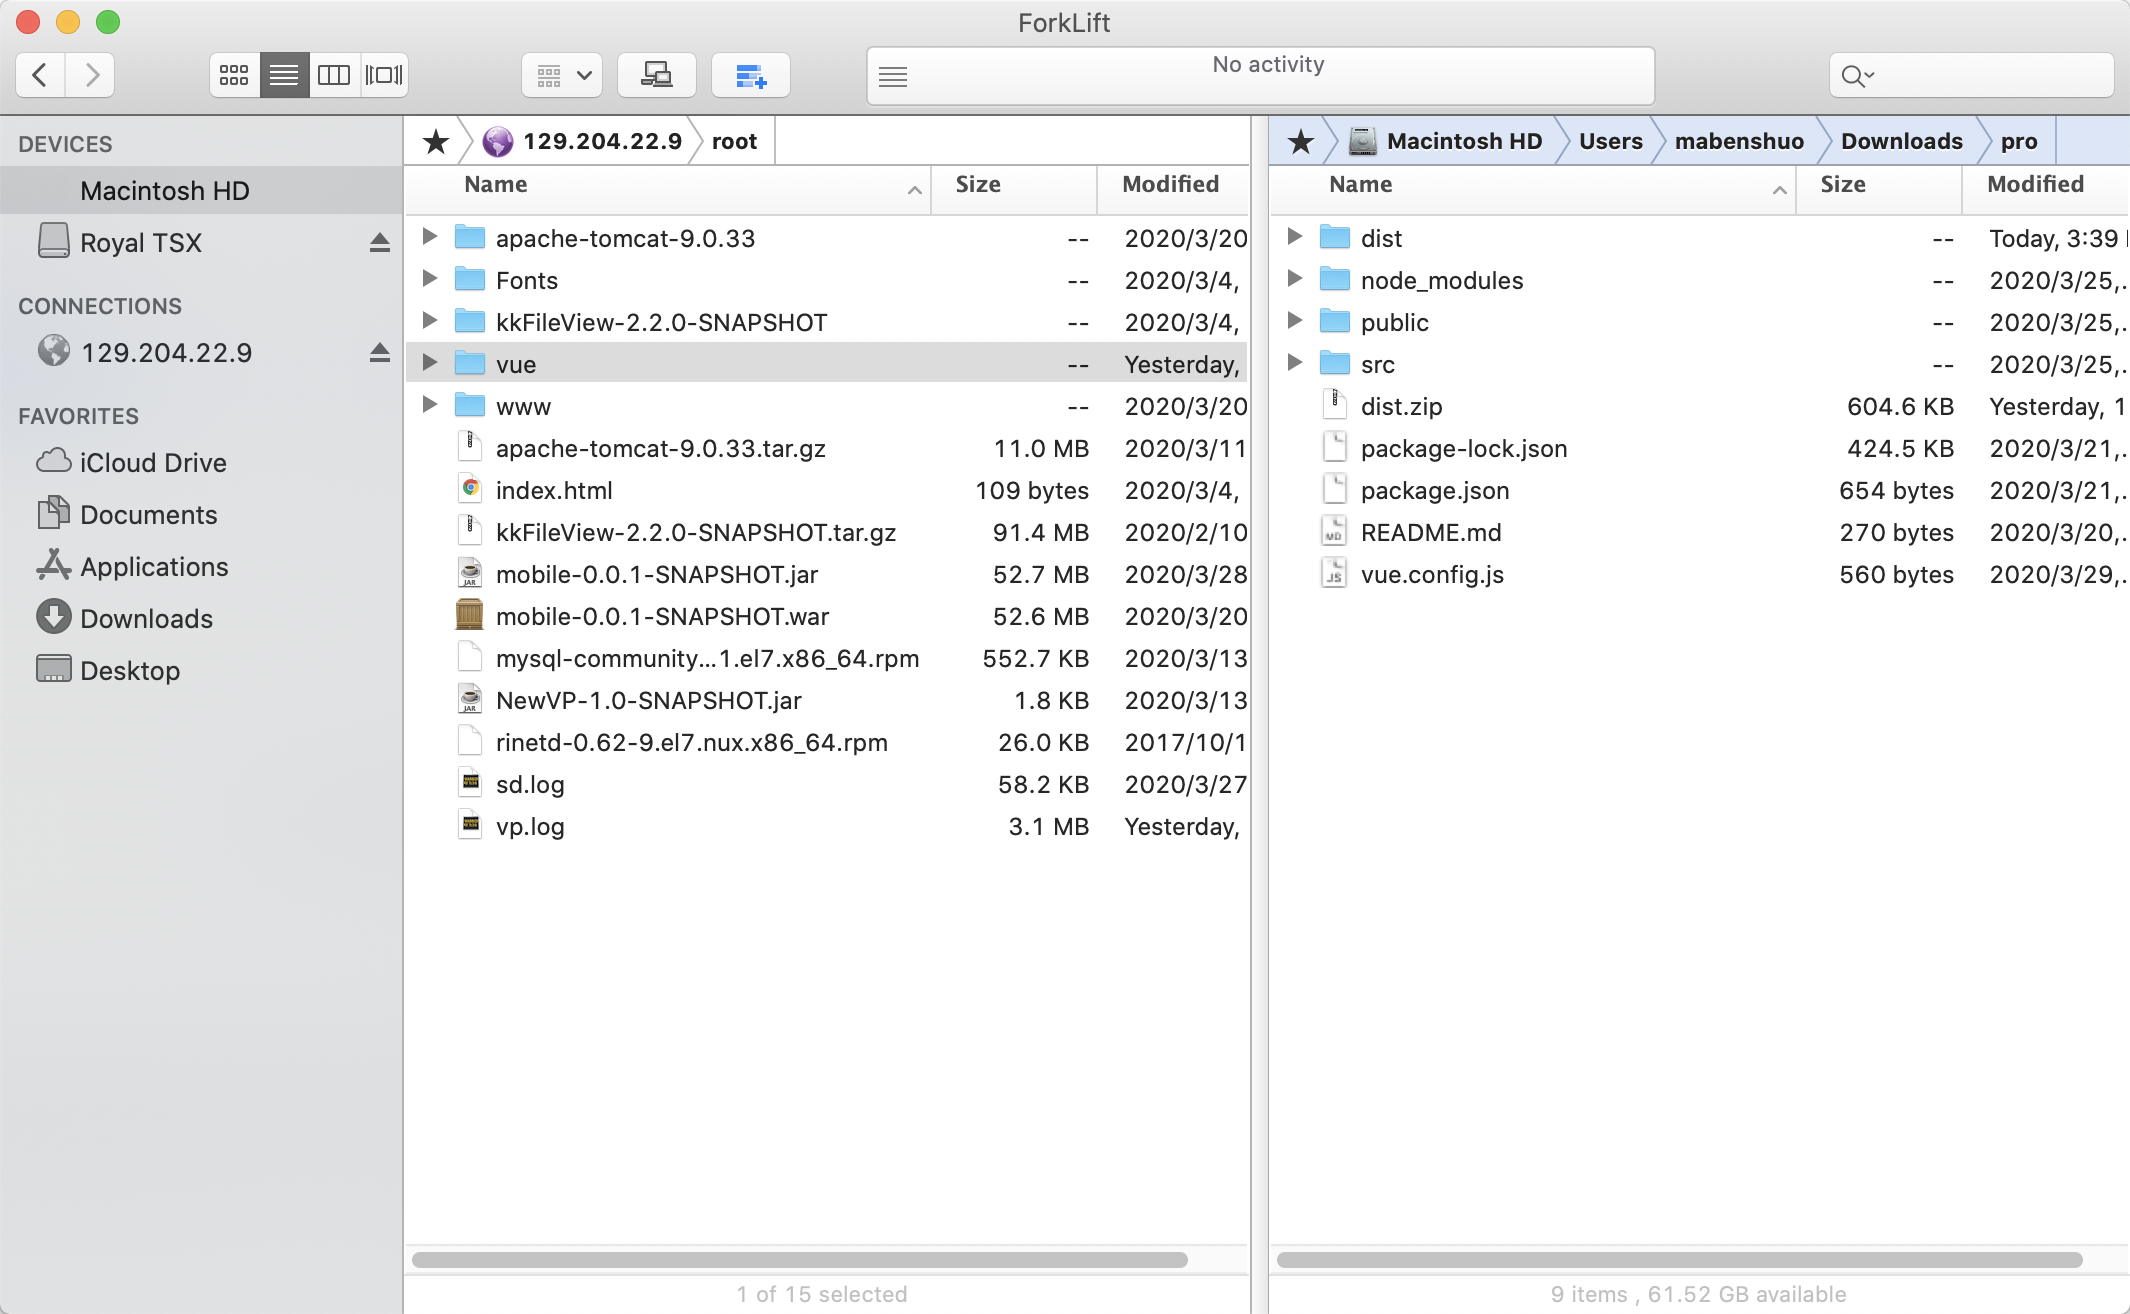The width and height of the screenshot is (2130, 1314).
Task: Expand the vue folder
Action: coord(430,363)
